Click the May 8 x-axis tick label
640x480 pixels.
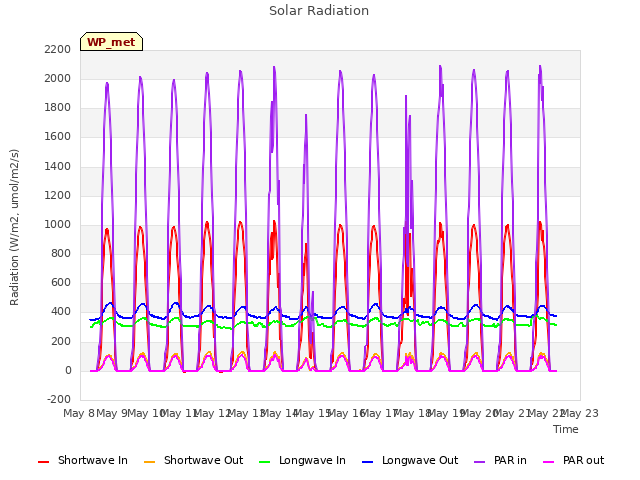pos(79,413)
